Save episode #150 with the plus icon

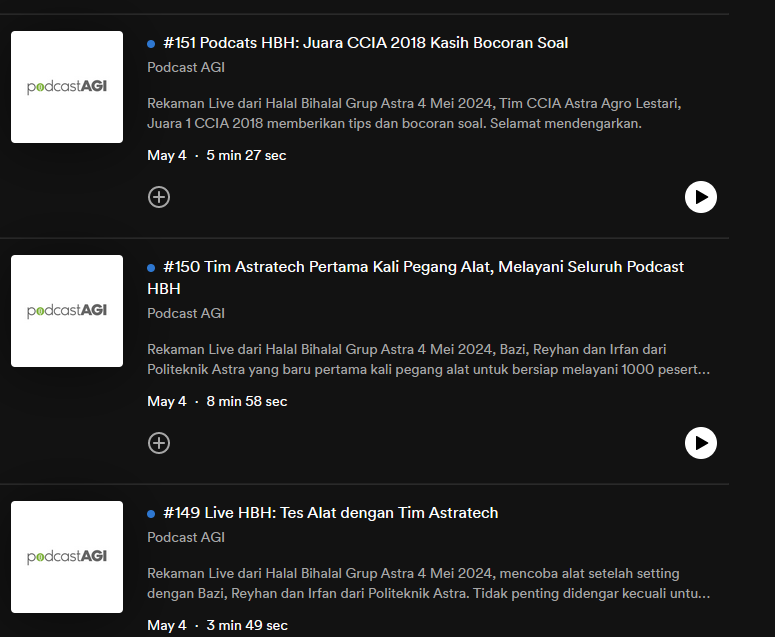point(159,443)
